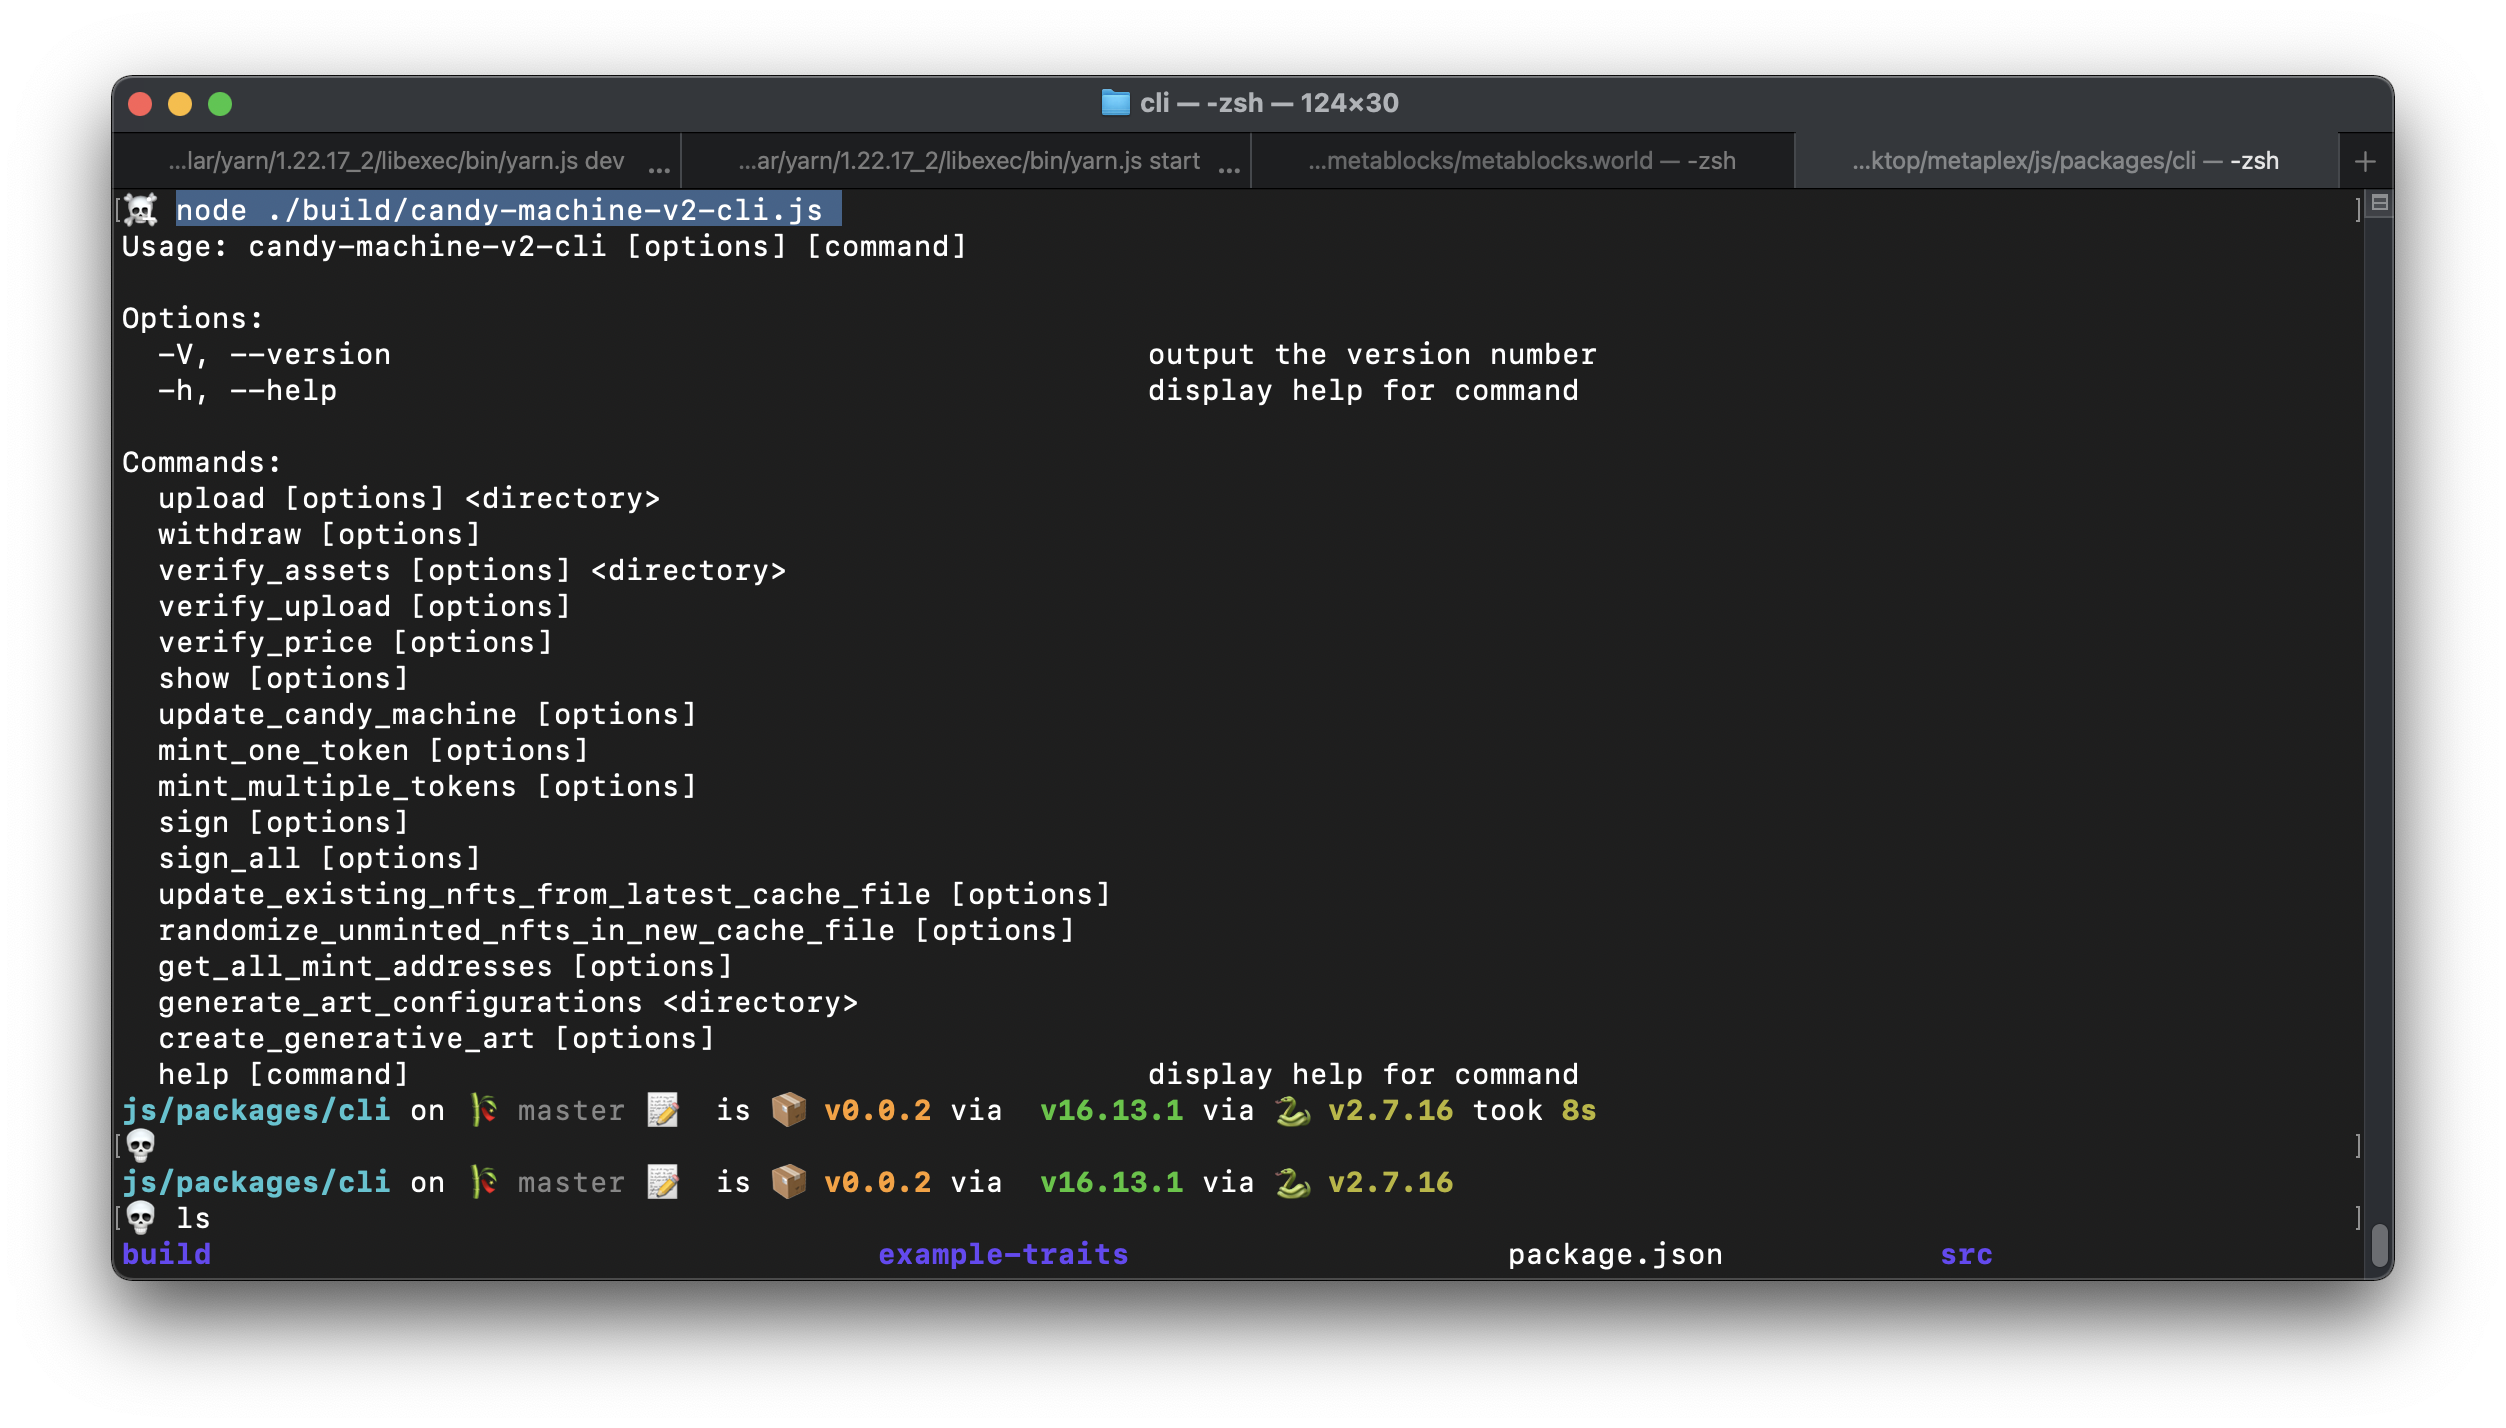Select the metablocks.world zsh tab
2506x1428 pixels.
[1521, 162]
